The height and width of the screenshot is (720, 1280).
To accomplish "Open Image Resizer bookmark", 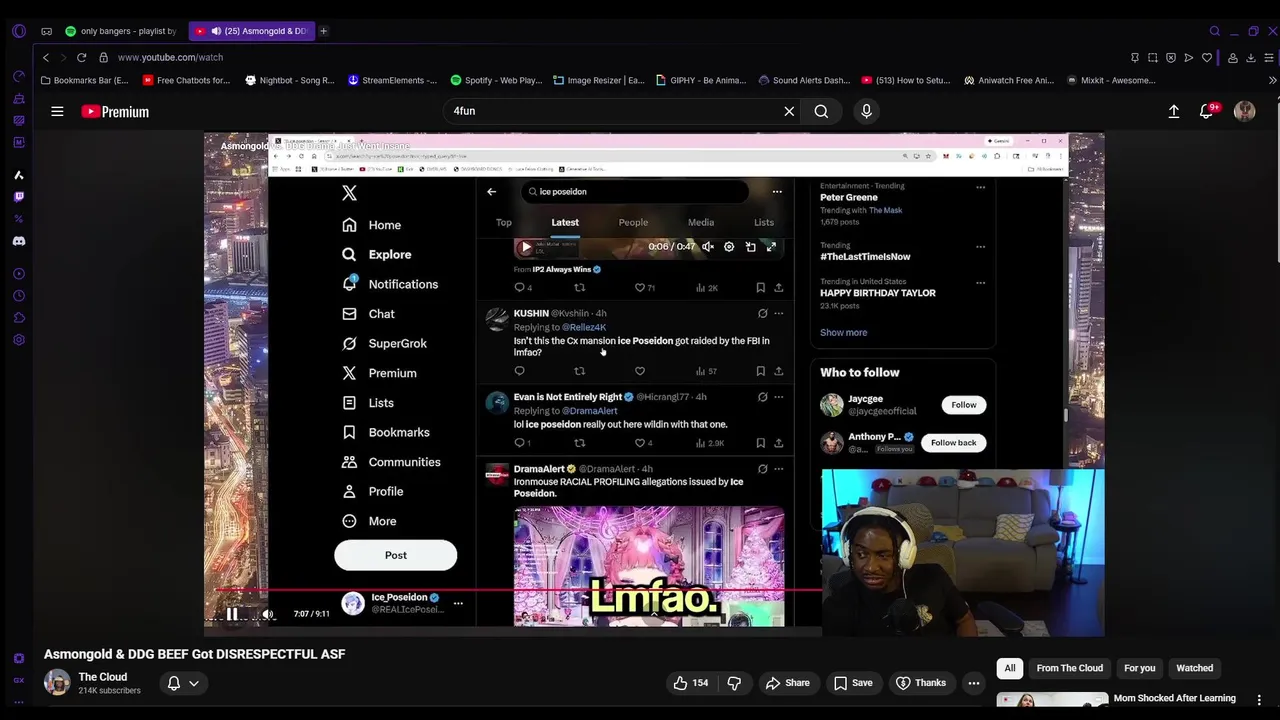I will 599,80.
